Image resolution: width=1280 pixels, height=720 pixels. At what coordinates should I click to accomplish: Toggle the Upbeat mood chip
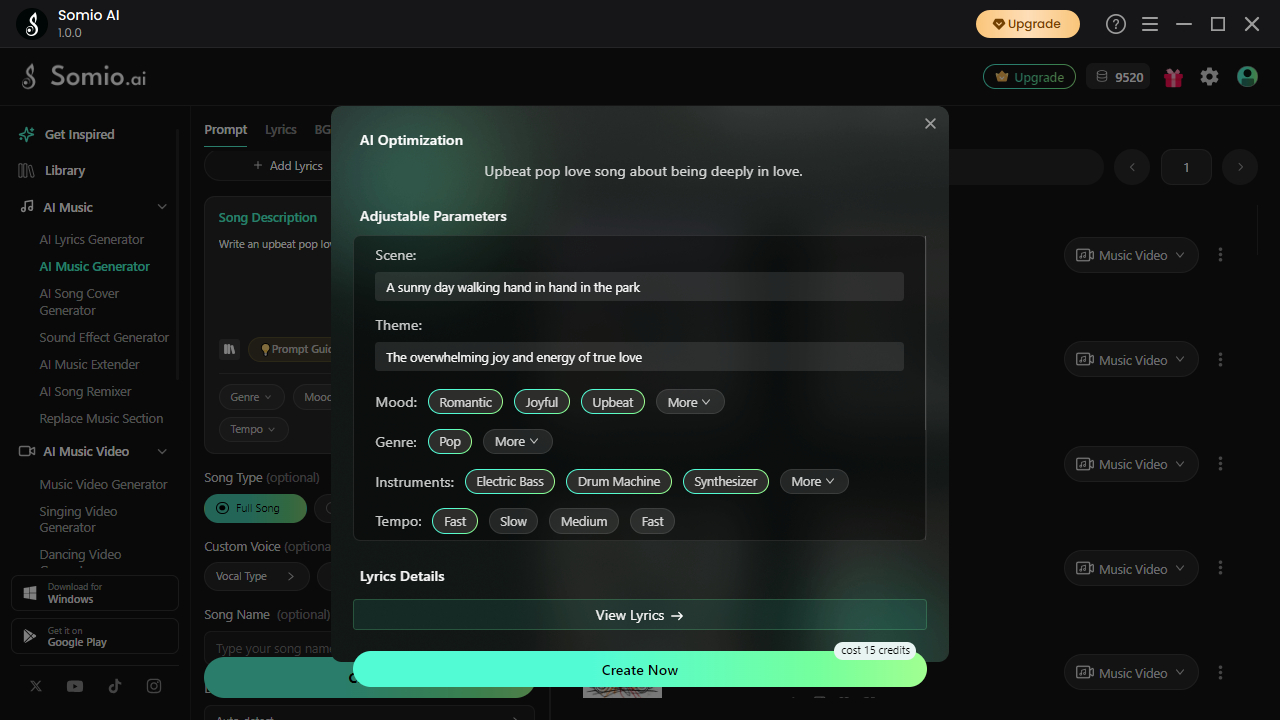(x=612, y=402)
